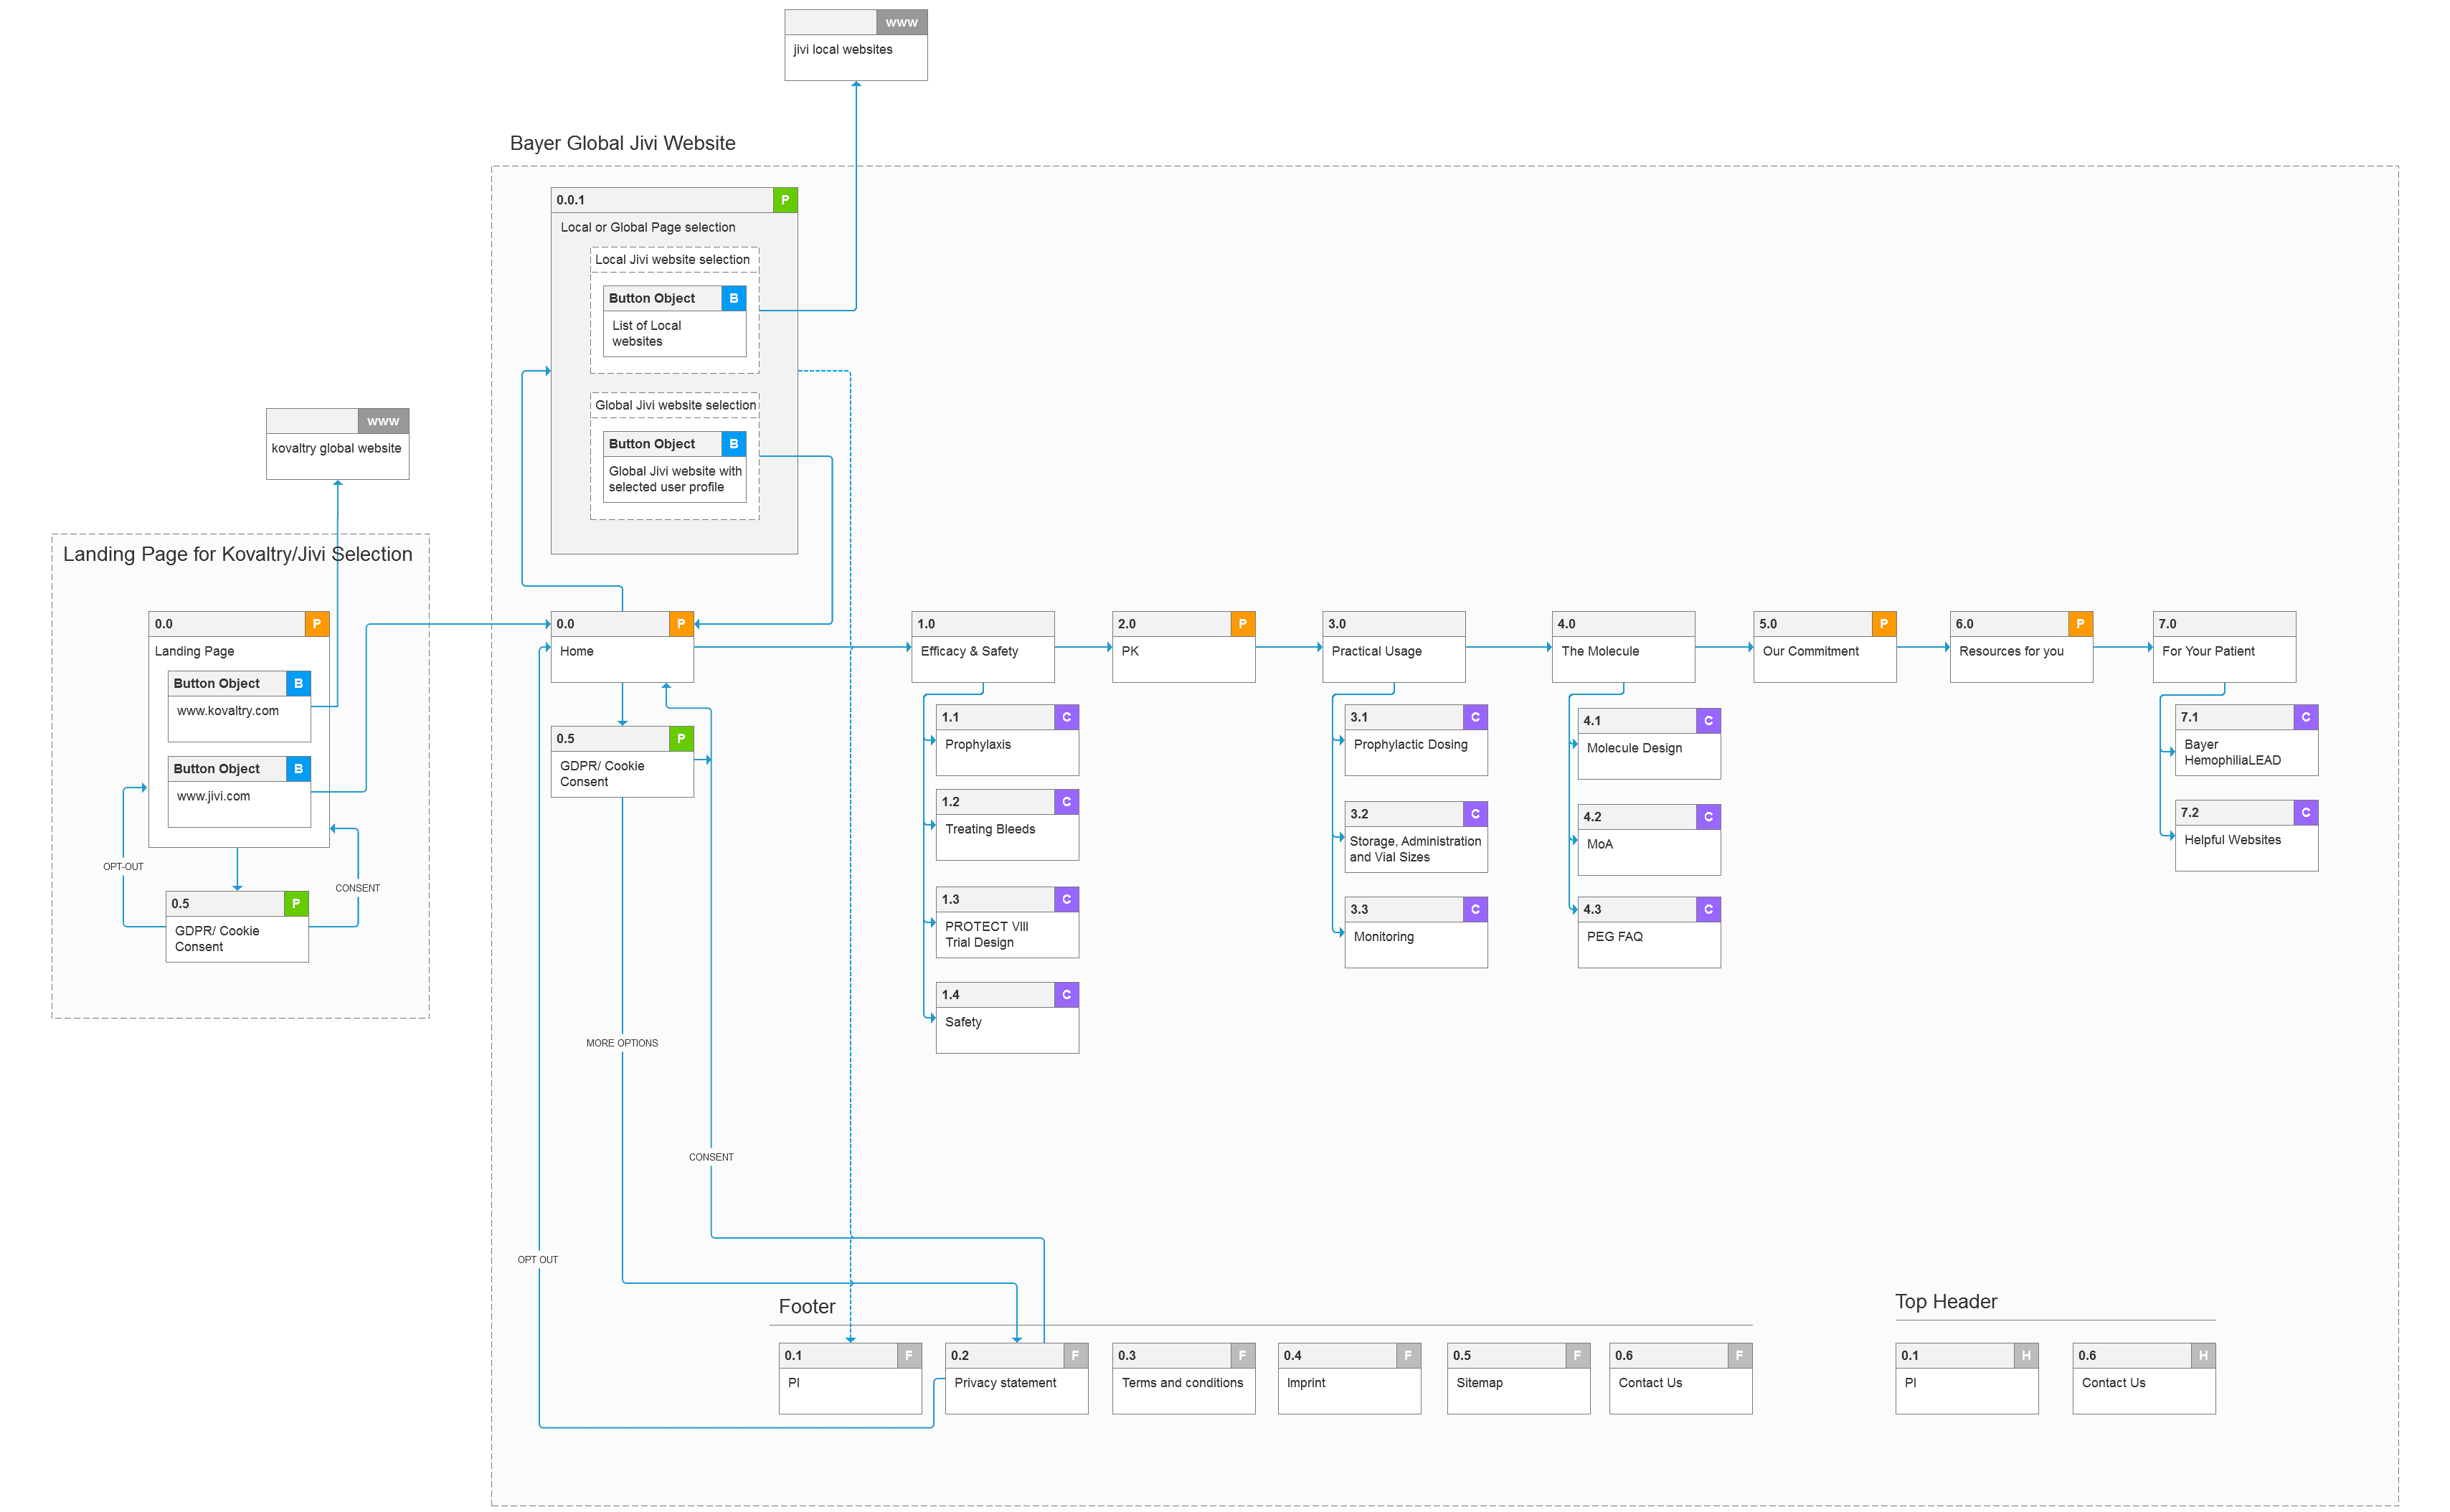Click the blue B badge above www.jivi.com
The height and width of the screenshot is (1512, 2450).
coord(298,769)
